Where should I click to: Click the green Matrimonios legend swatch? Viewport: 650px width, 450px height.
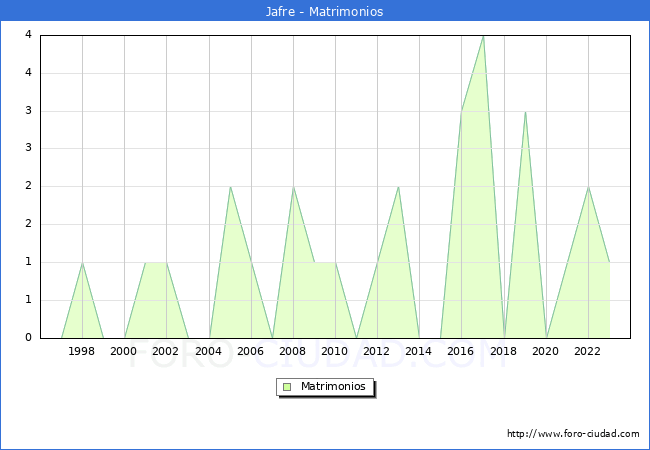coord(287,387)
